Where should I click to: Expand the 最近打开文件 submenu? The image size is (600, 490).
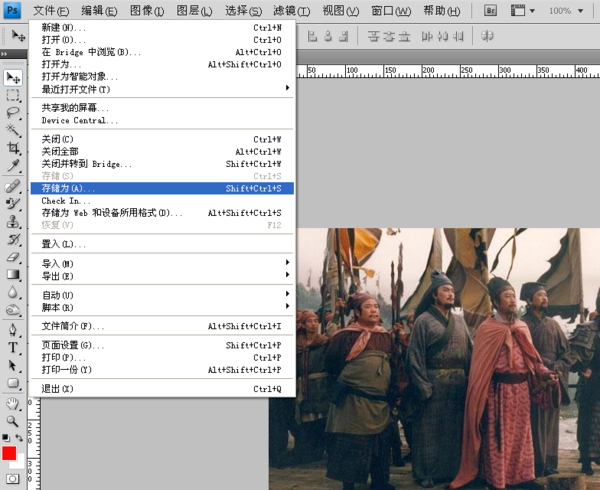[162, 89]
